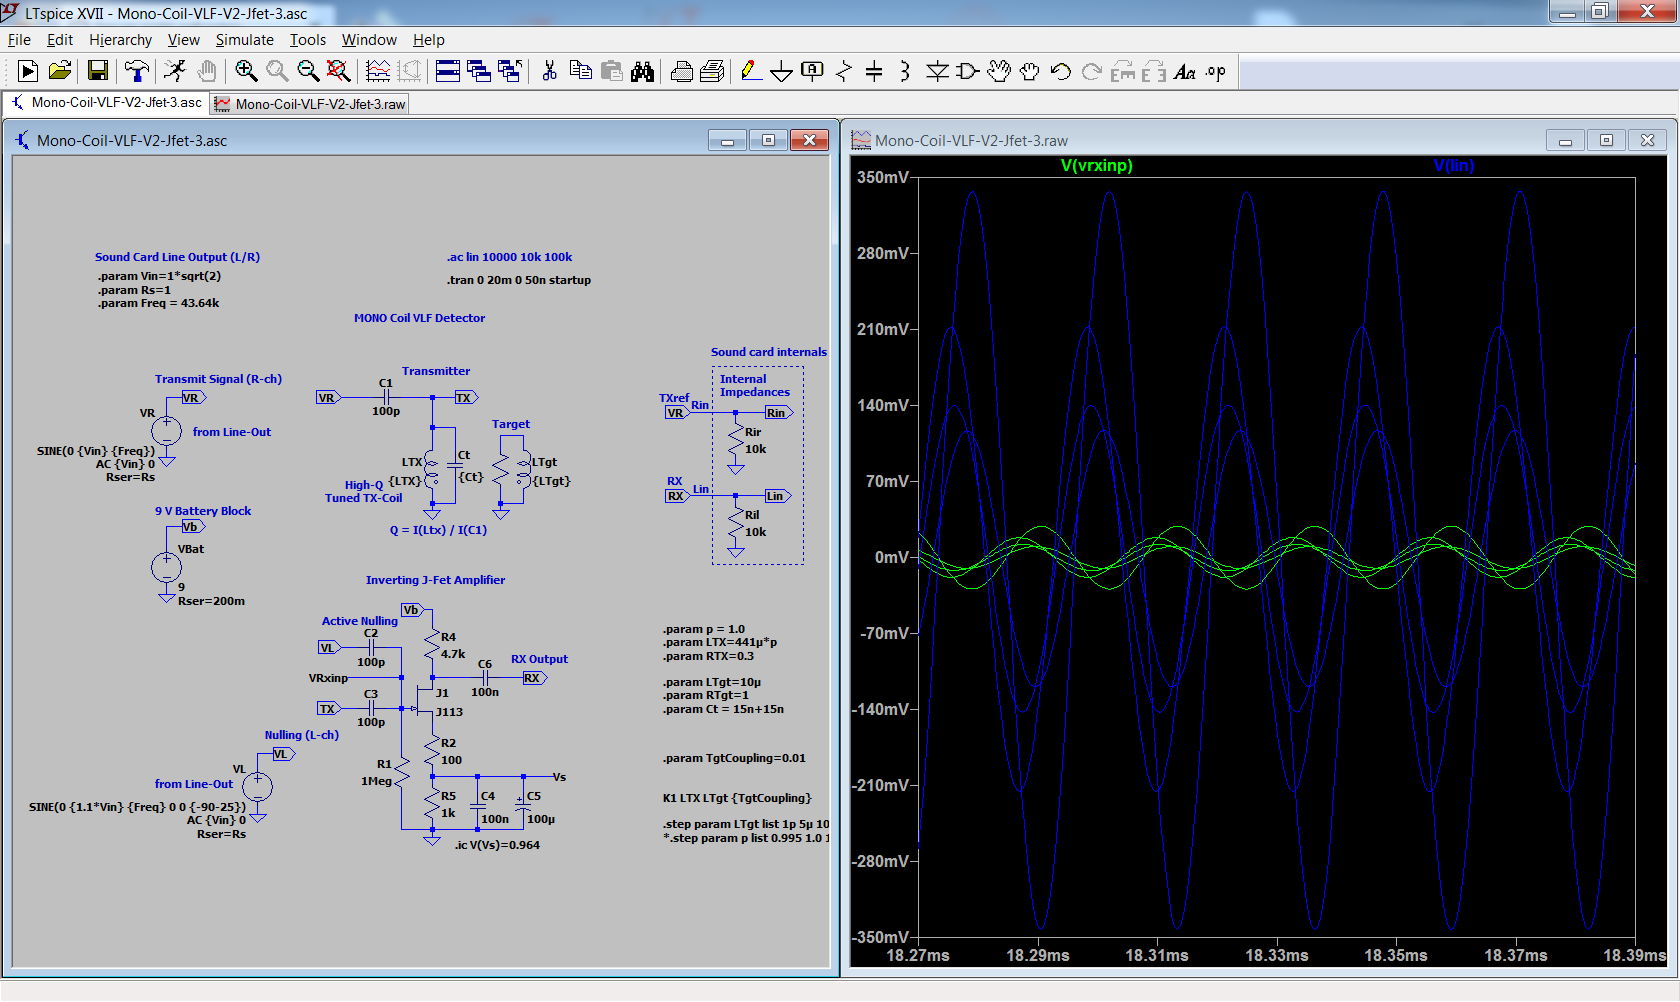The width and height of the screenshot is (1680, 1002).
Task: Label a net using the Label Net icon
Action: point(811,71)
